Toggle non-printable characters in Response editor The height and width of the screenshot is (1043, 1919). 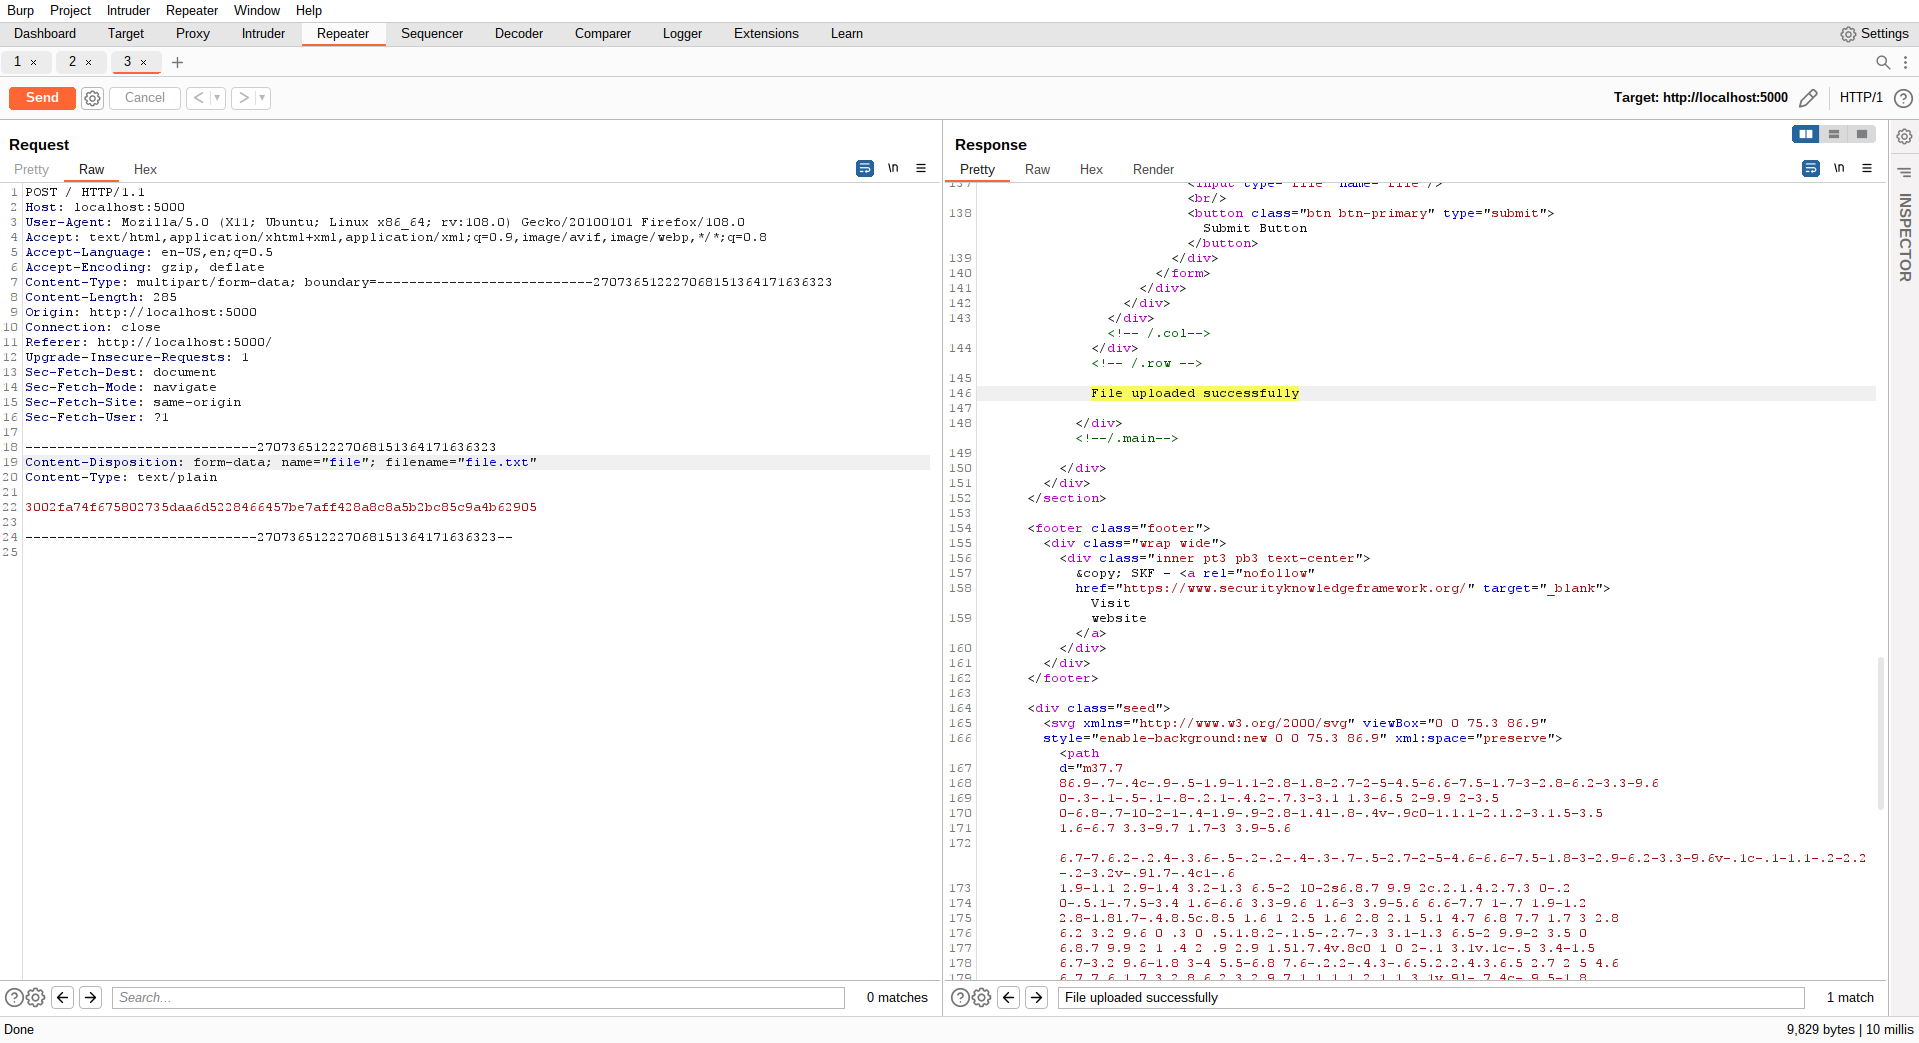tap(1839, 168)
